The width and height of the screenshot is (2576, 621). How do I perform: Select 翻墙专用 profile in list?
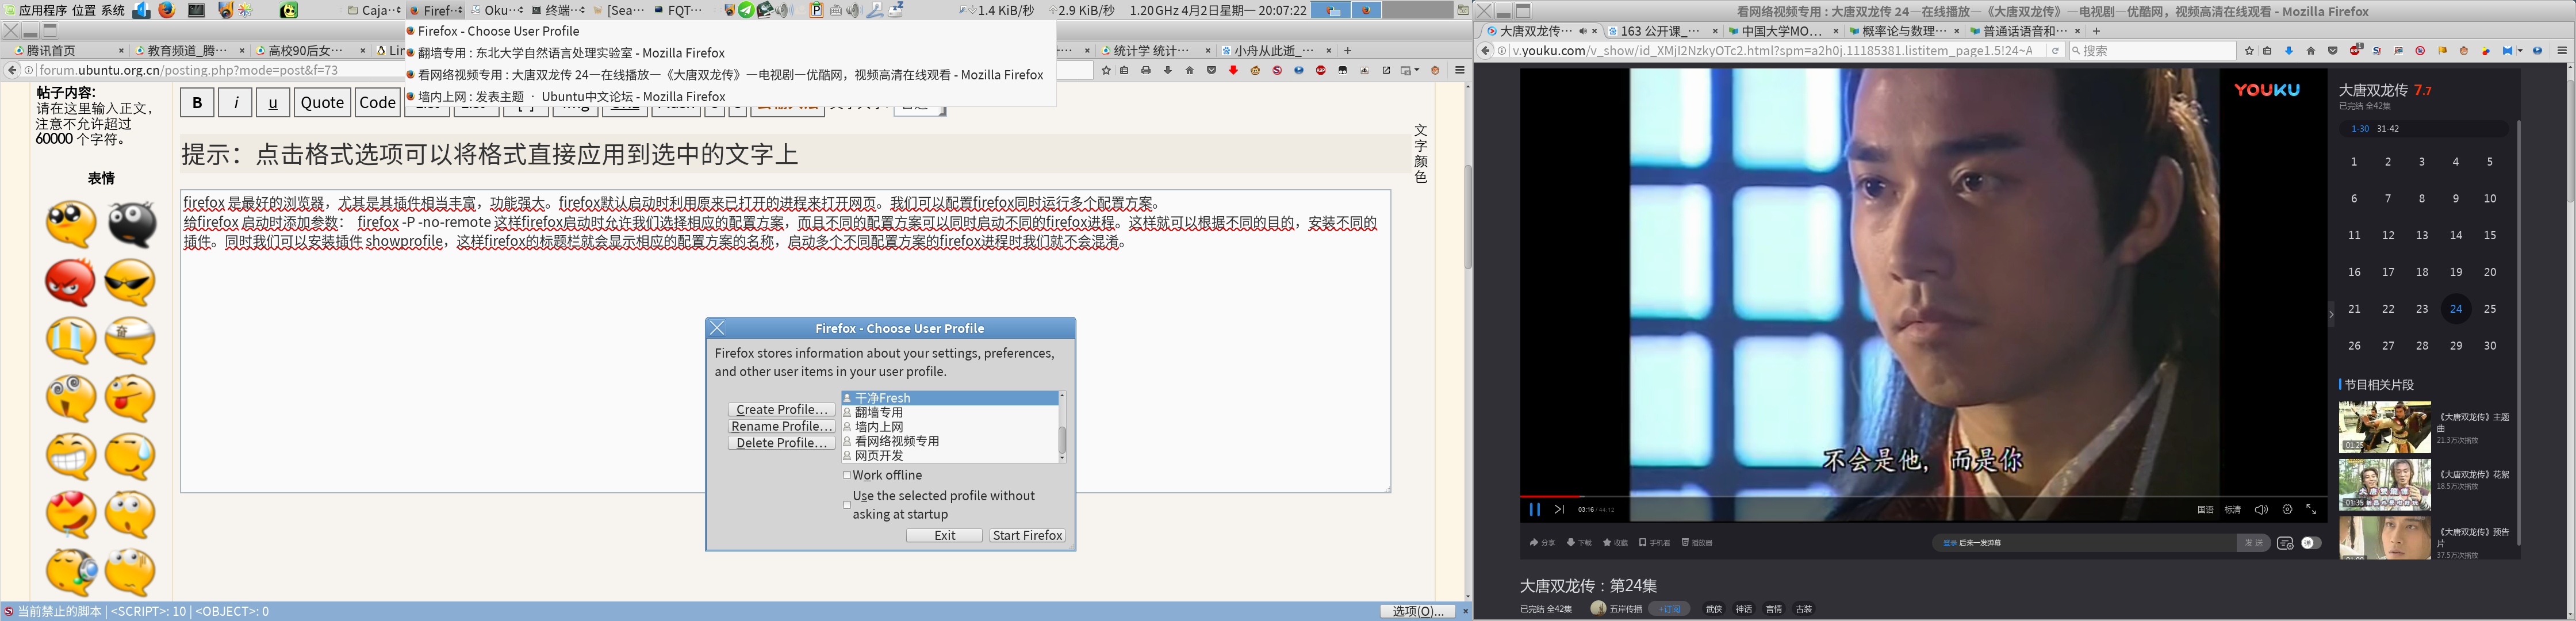950,412
